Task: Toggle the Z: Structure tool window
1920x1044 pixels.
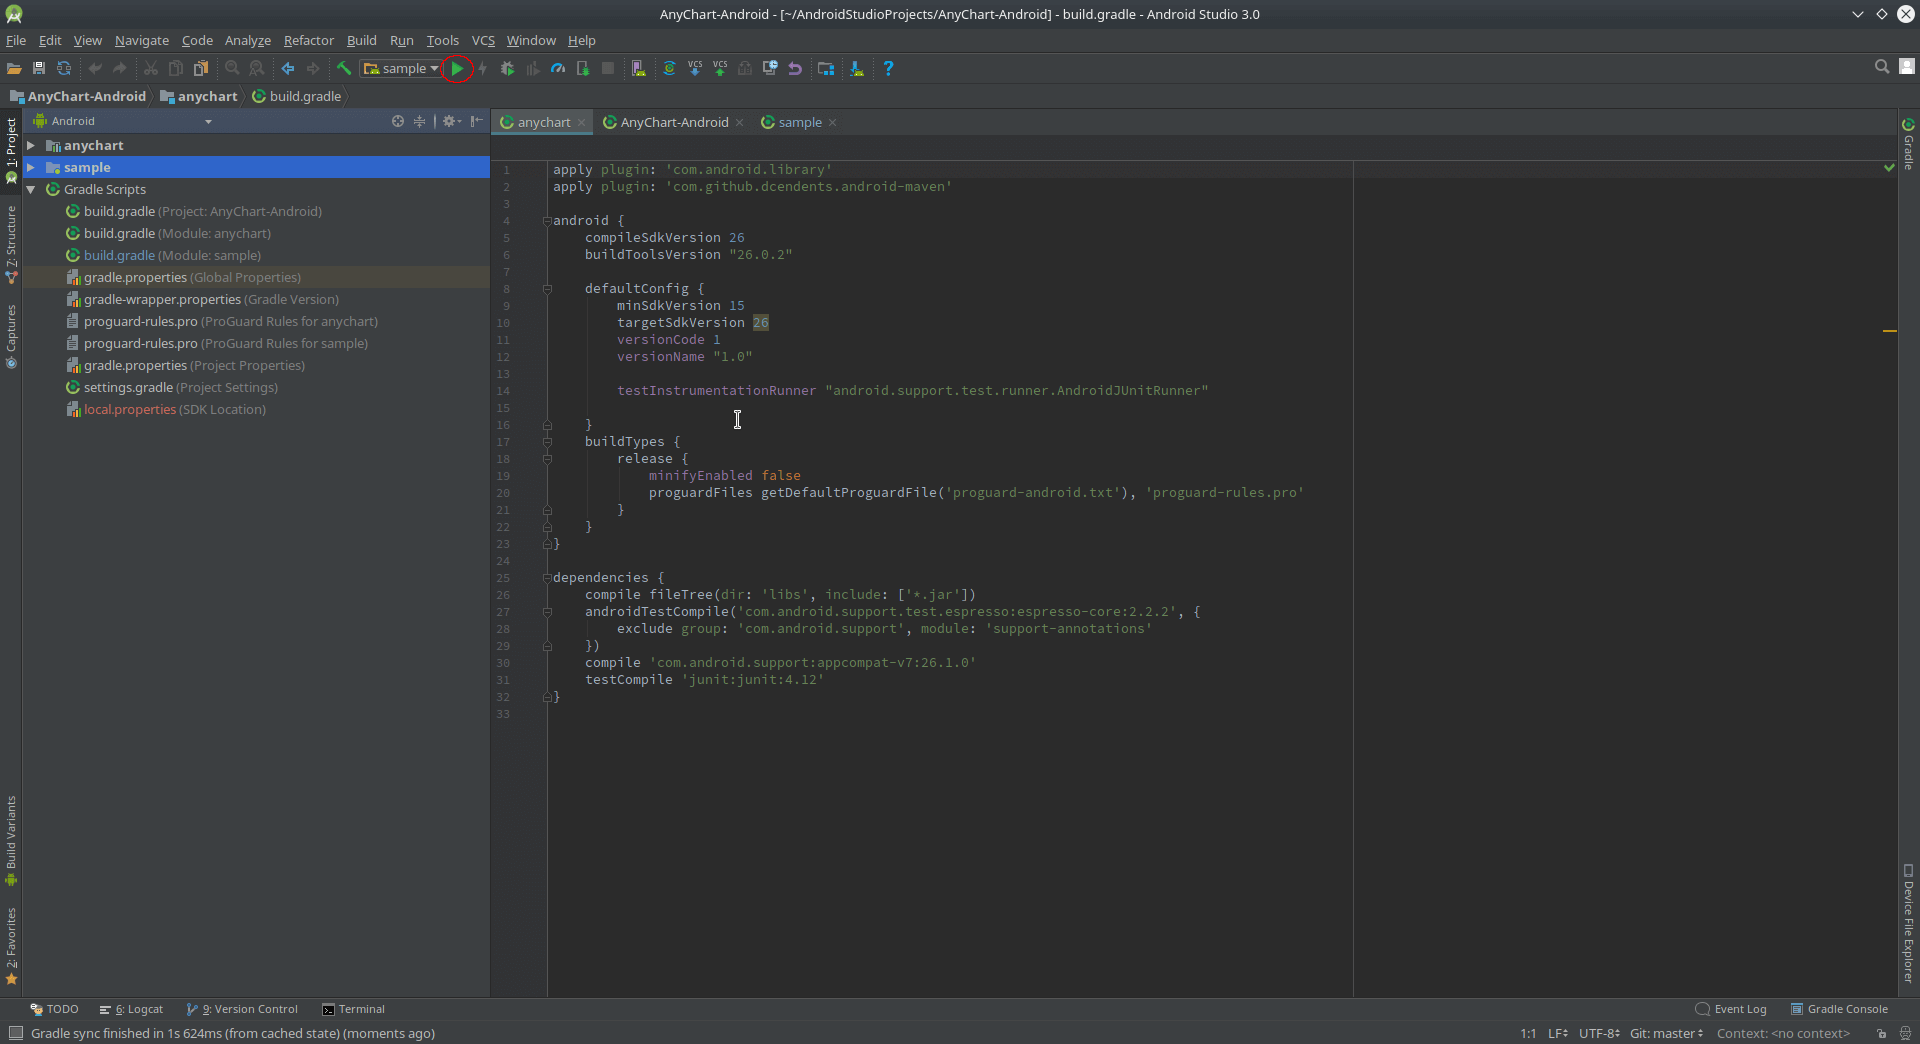Action: (x=11, y=245)
